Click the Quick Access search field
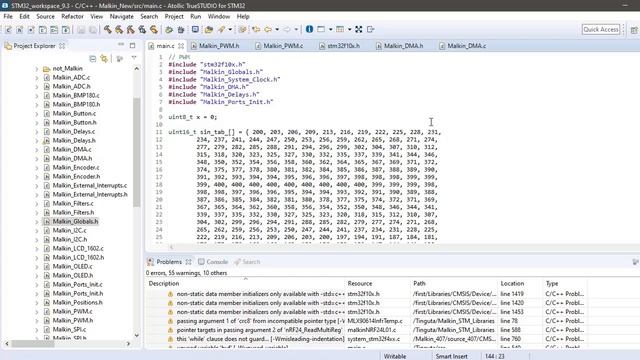 [x=601, y=29]
